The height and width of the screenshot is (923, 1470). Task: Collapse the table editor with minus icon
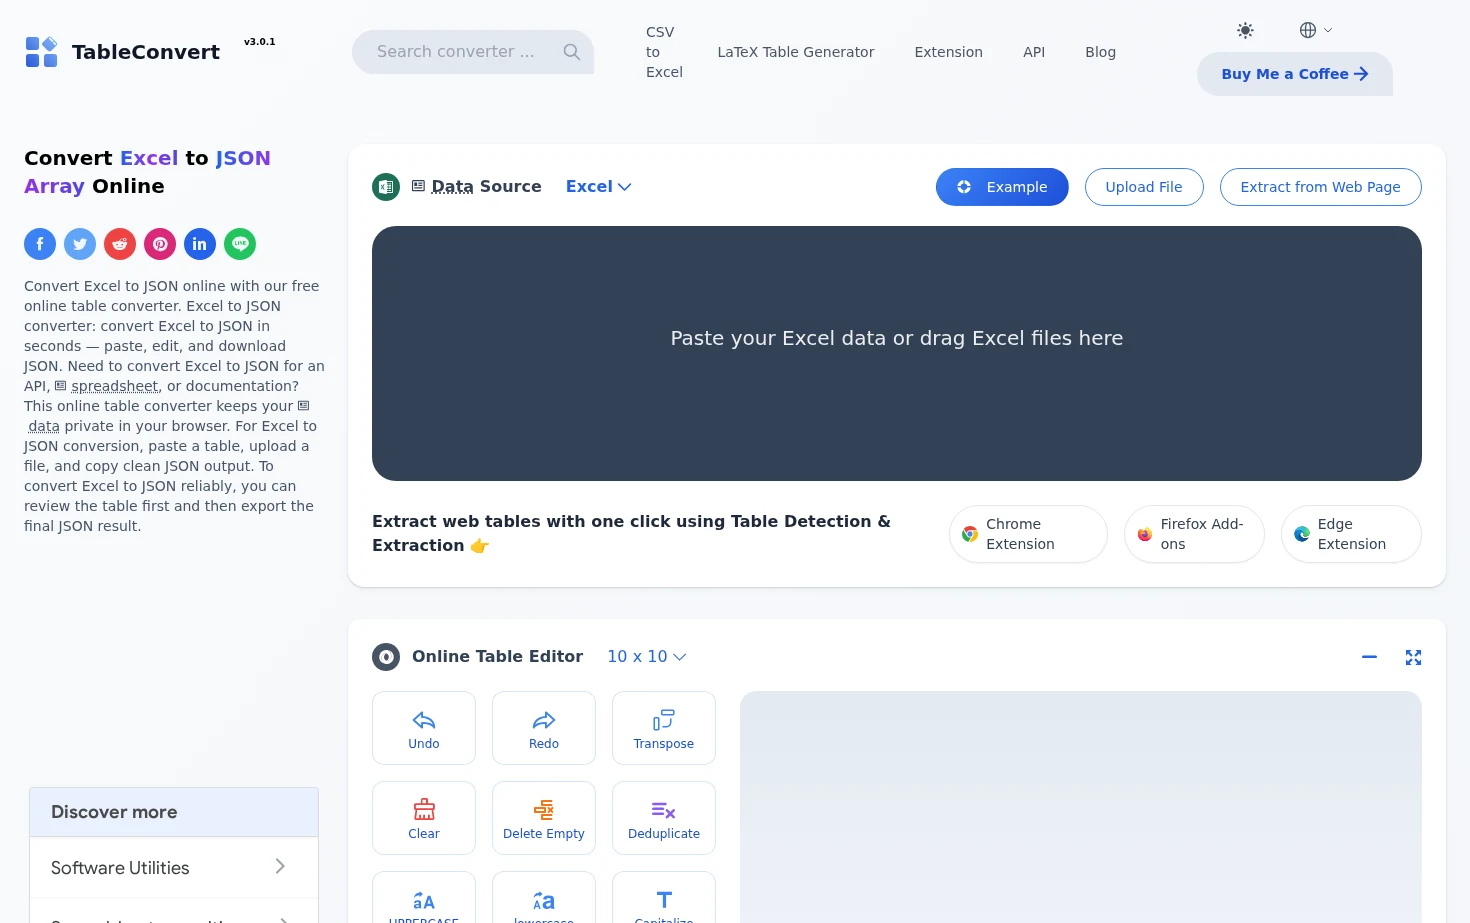tap(1369, 657)
